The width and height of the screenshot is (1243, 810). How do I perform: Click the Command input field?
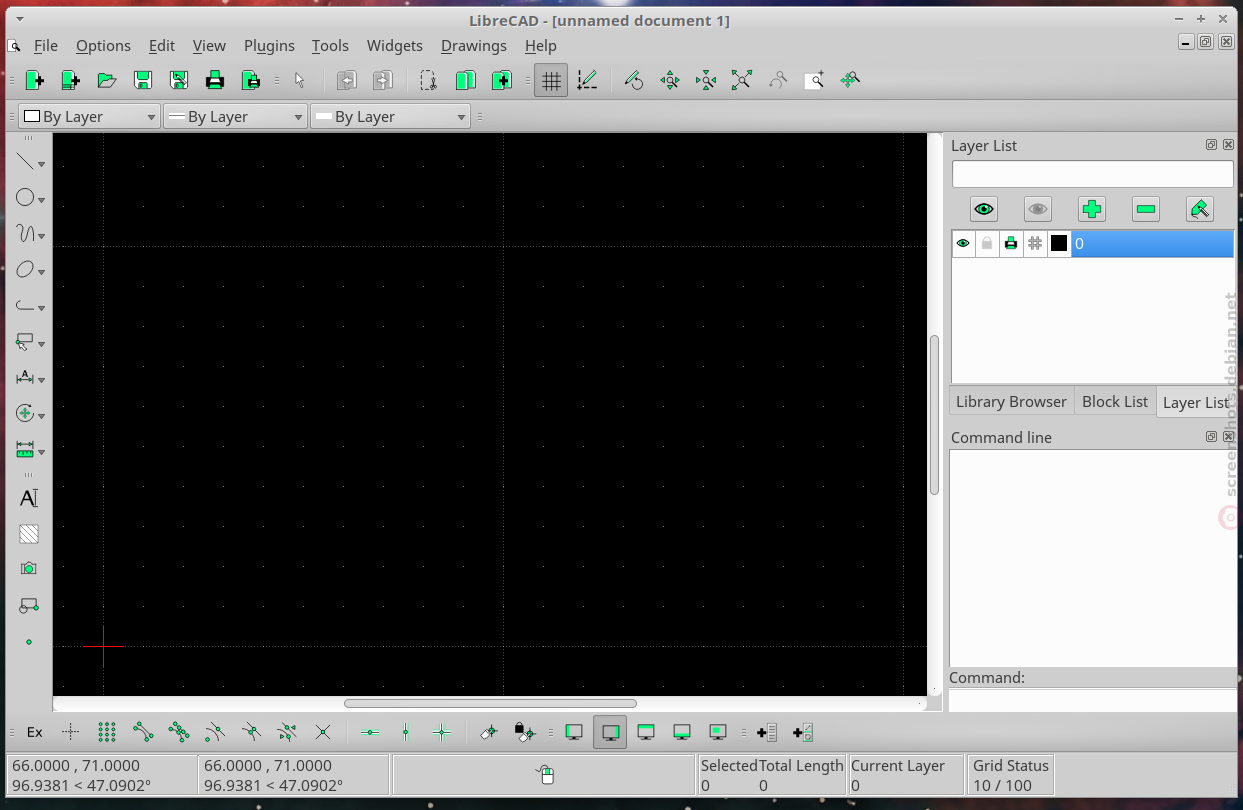pyautogui.click(x=1093, y=700)
